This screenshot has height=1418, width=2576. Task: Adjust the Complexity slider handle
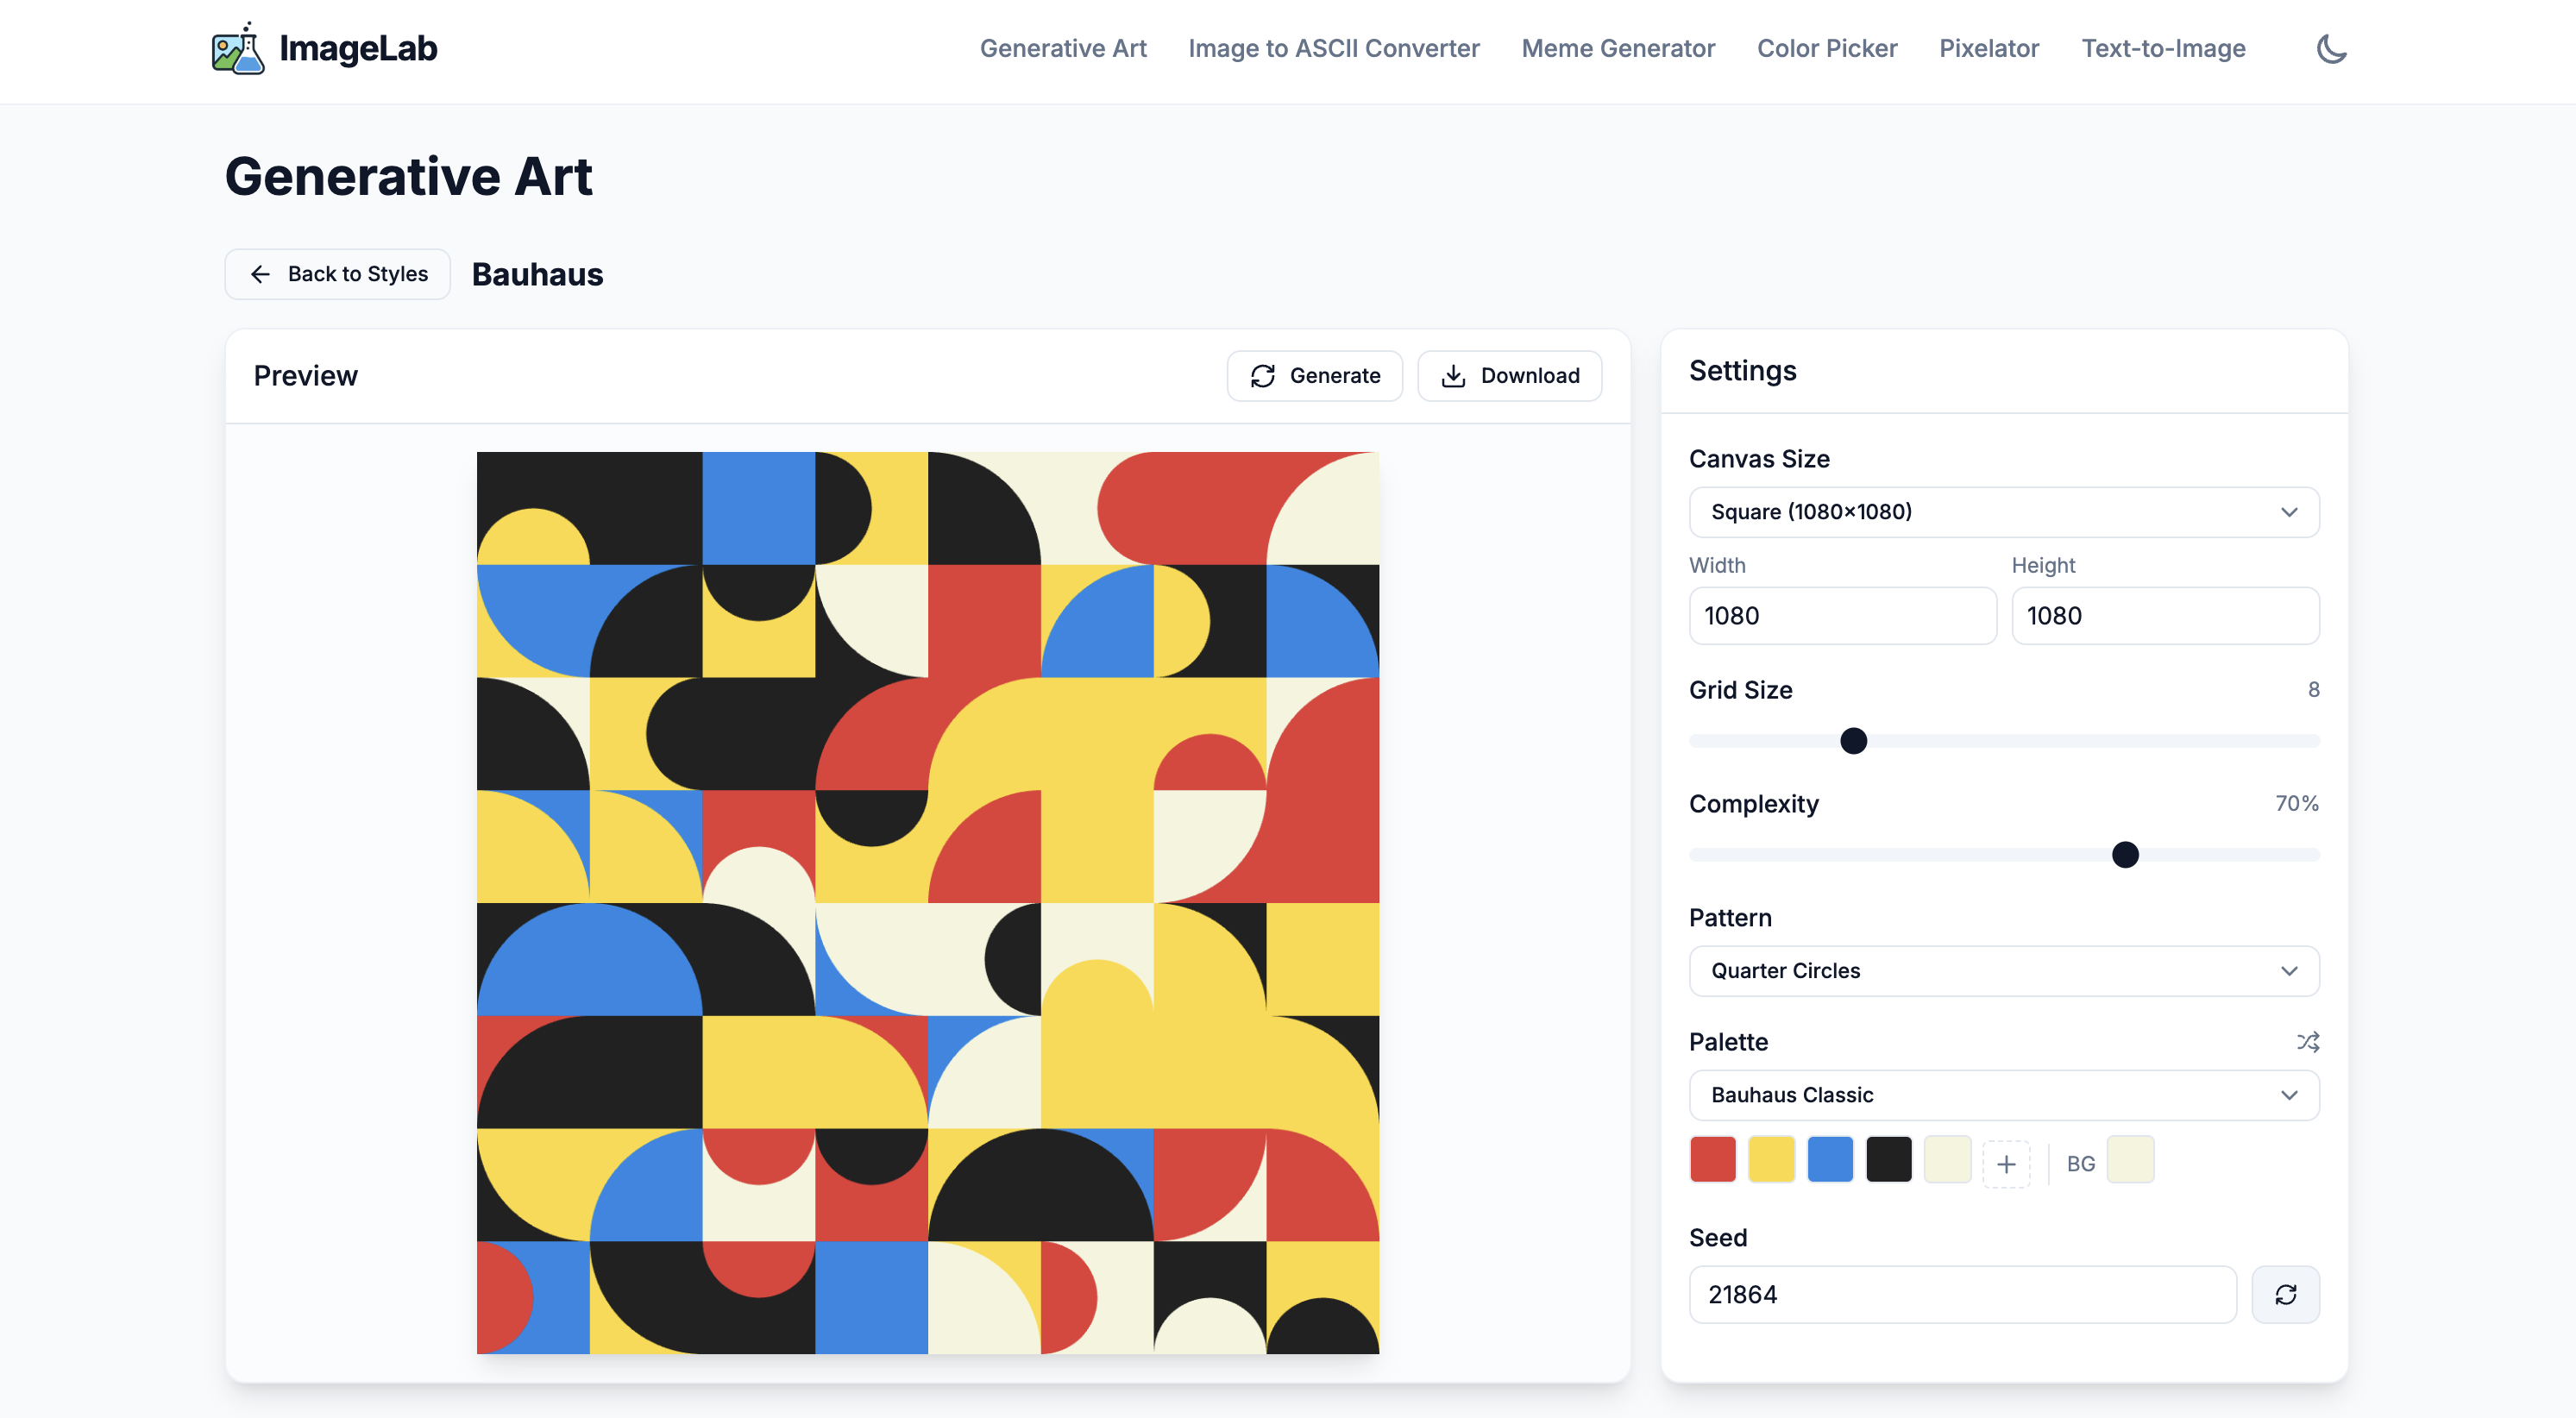[x=2124, y=854]
